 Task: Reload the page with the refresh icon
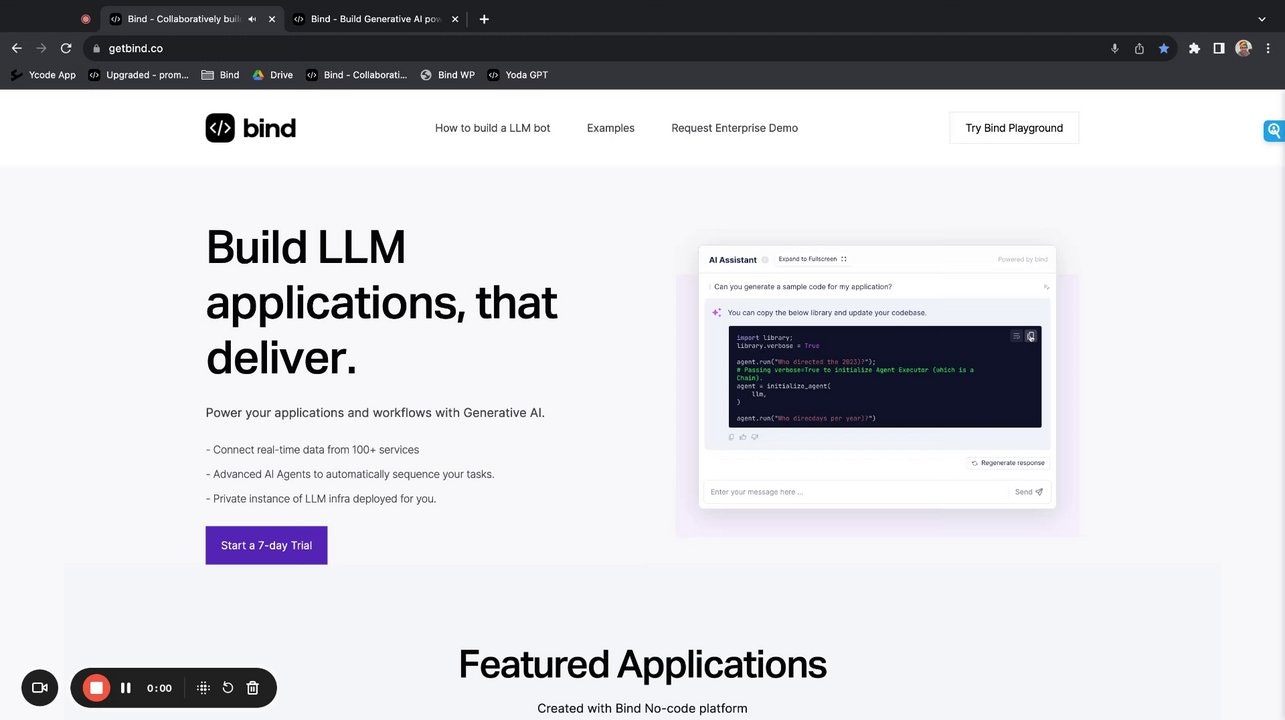[x=66, y=48]
